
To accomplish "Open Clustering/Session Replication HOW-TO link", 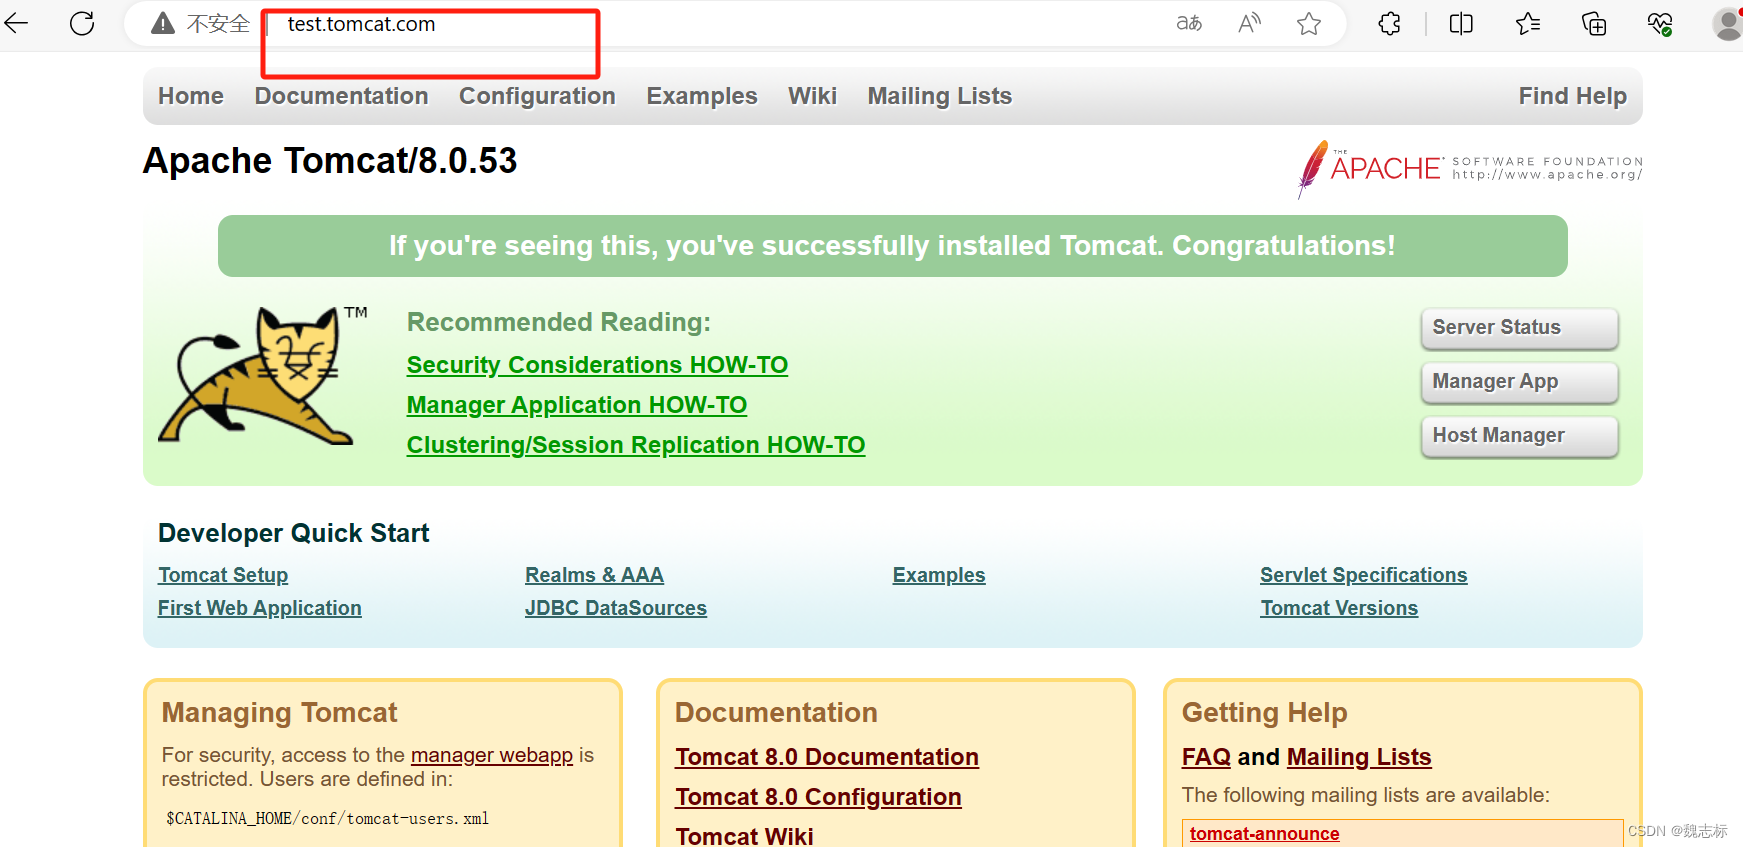I will coord(636,445).
